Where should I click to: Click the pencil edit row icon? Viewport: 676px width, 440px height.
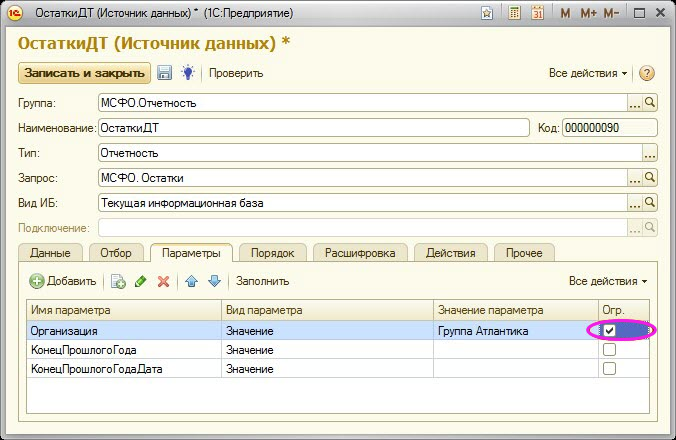[141, 281]
